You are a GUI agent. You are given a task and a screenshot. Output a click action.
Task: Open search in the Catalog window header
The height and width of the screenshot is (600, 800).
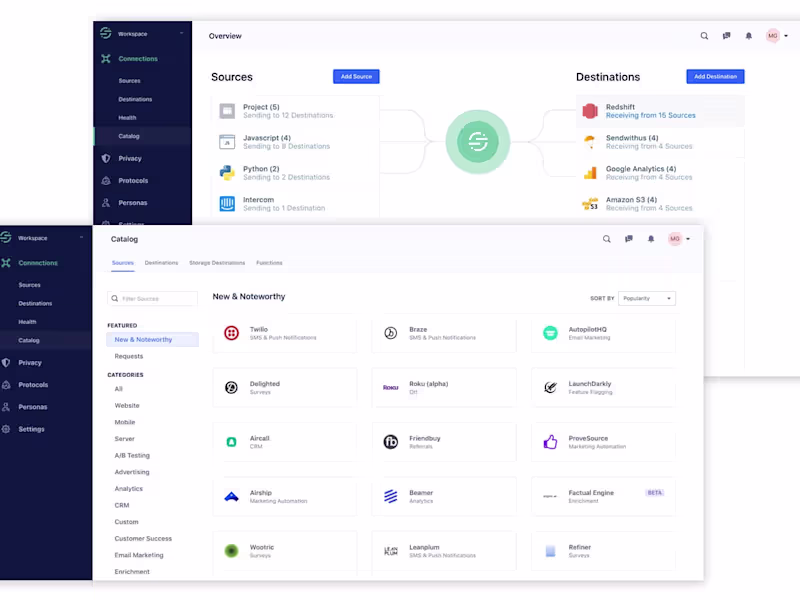606,239
